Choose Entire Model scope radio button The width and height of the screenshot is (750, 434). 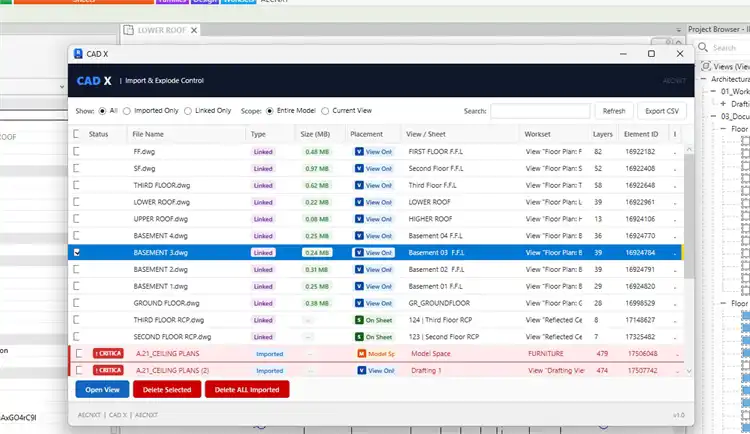point(269,111)
